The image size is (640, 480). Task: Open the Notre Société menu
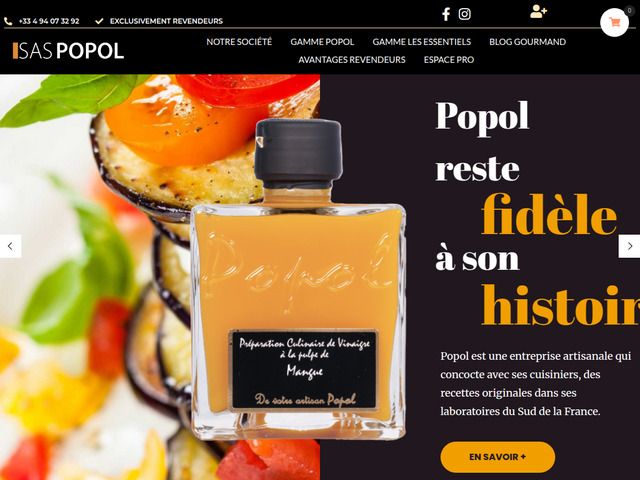(239, 42)
